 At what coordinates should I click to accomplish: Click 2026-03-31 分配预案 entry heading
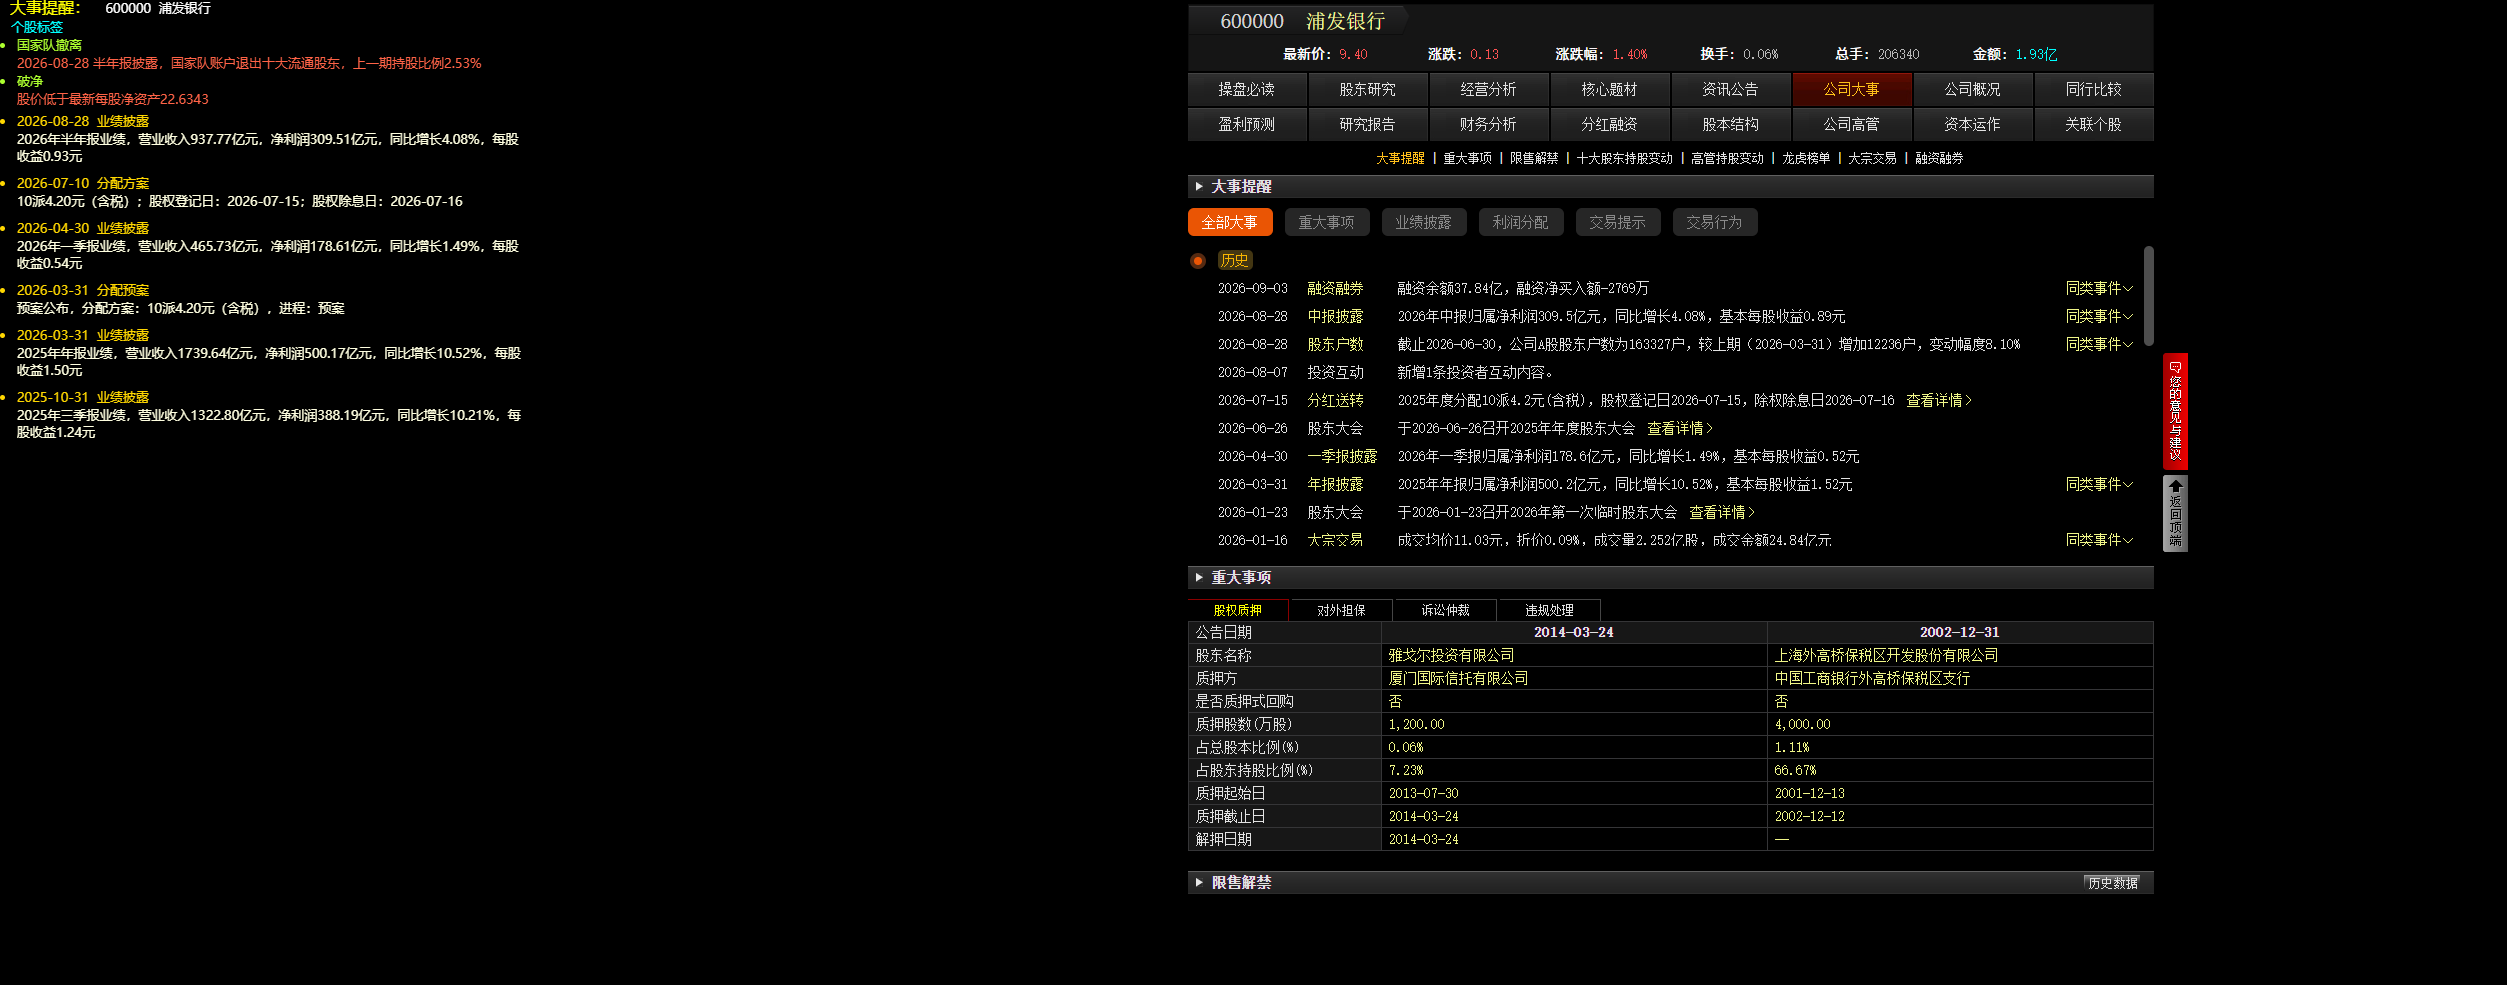(83, 290)
